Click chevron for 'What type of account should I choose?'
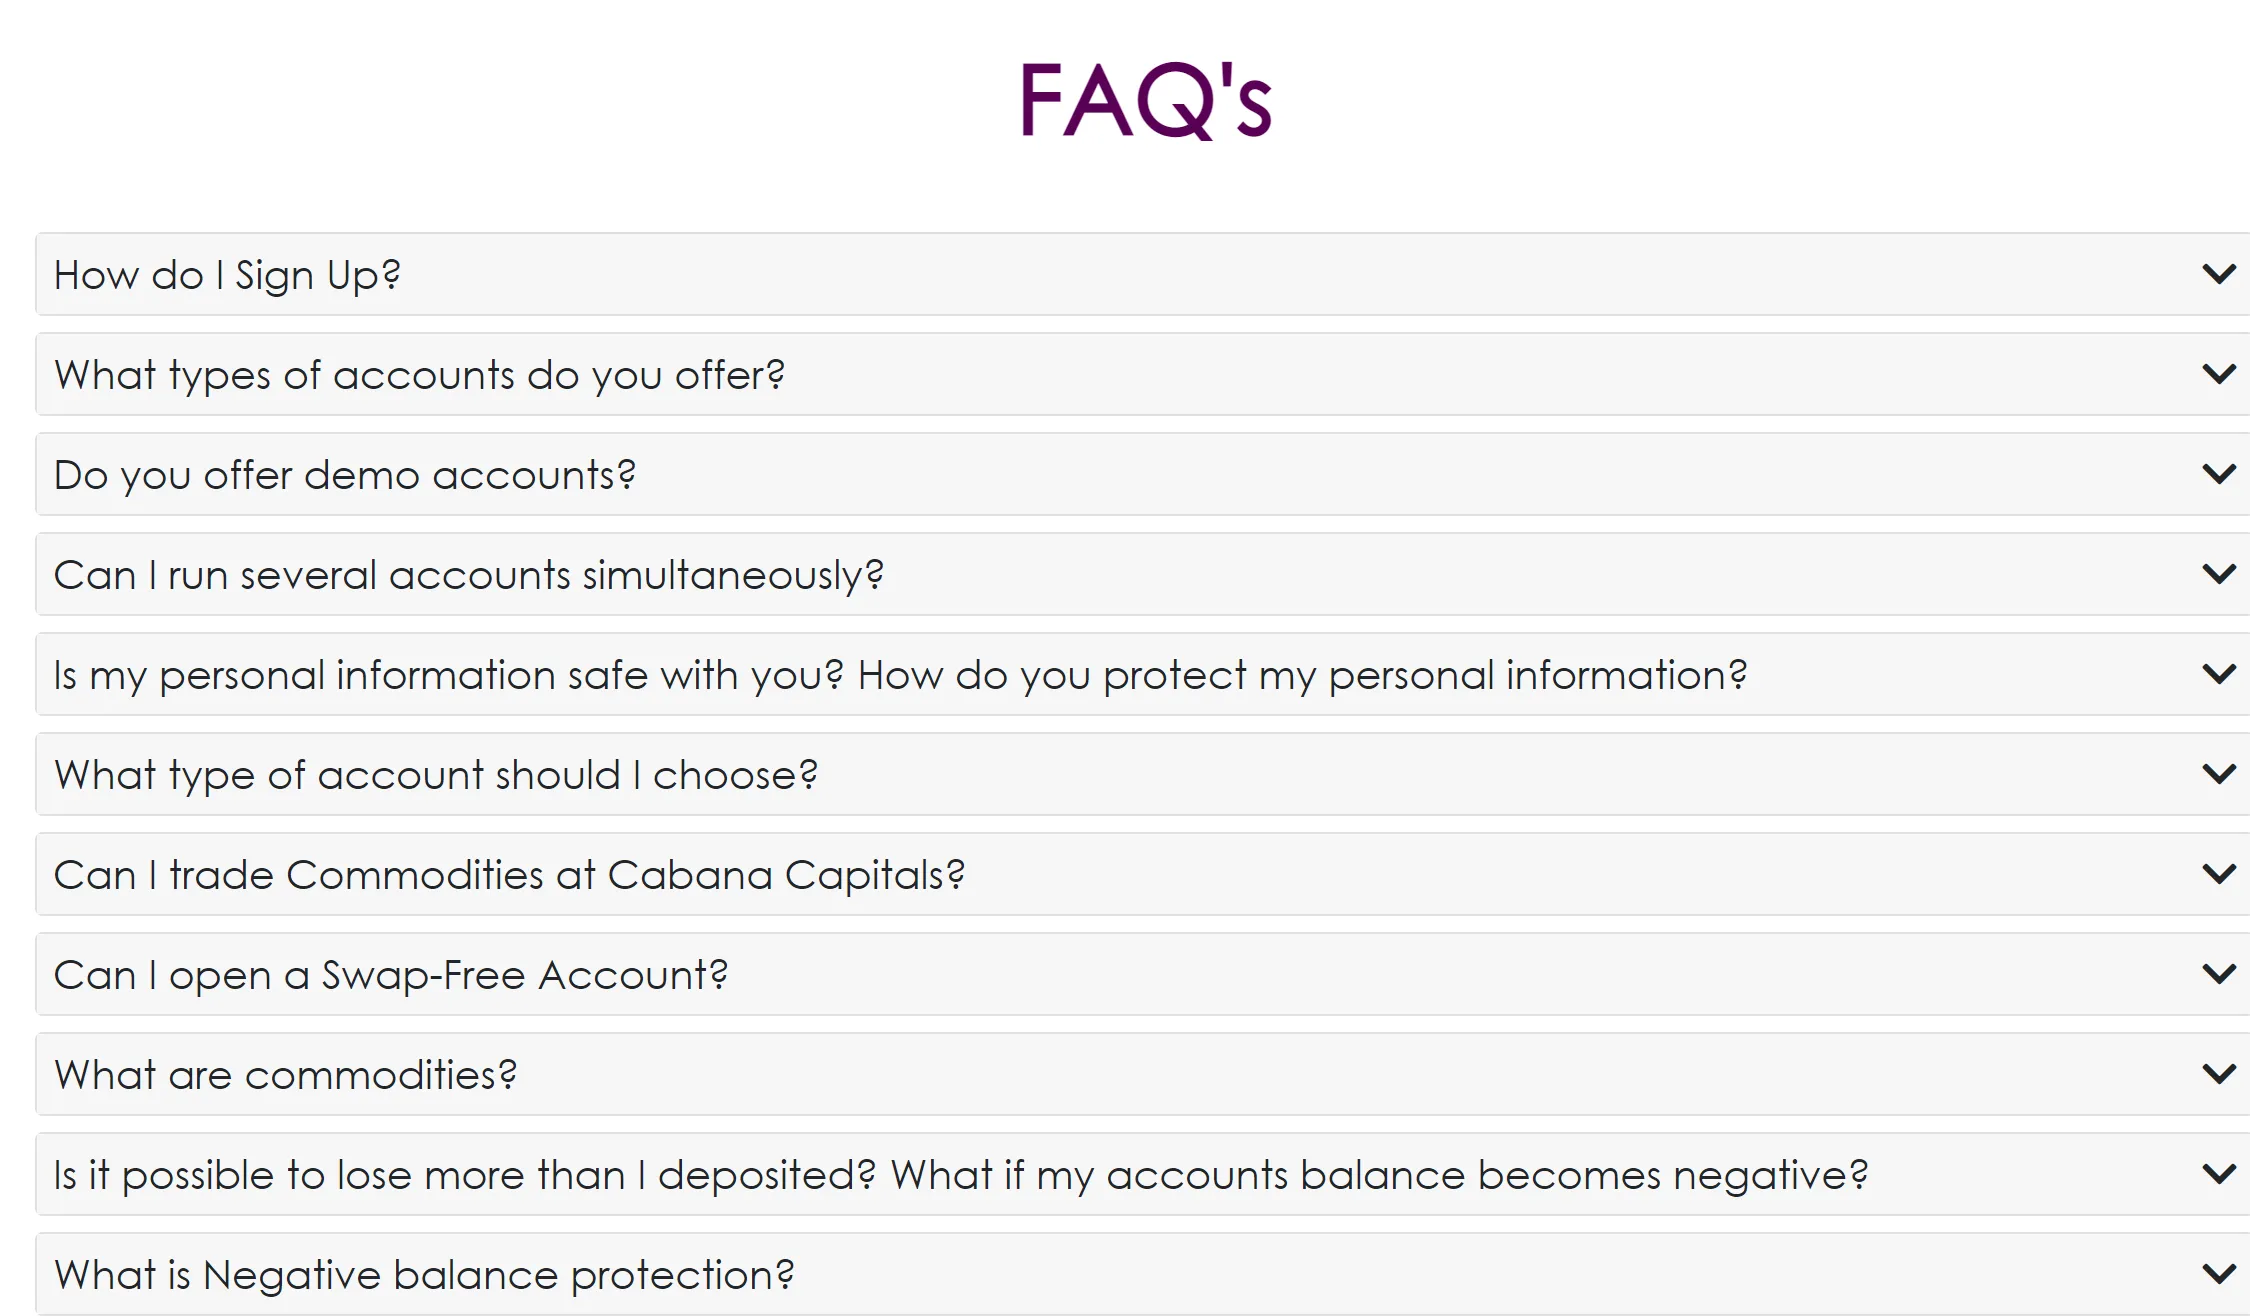This screenshot has width=2250, height=1316. [x=2219, y=774]
